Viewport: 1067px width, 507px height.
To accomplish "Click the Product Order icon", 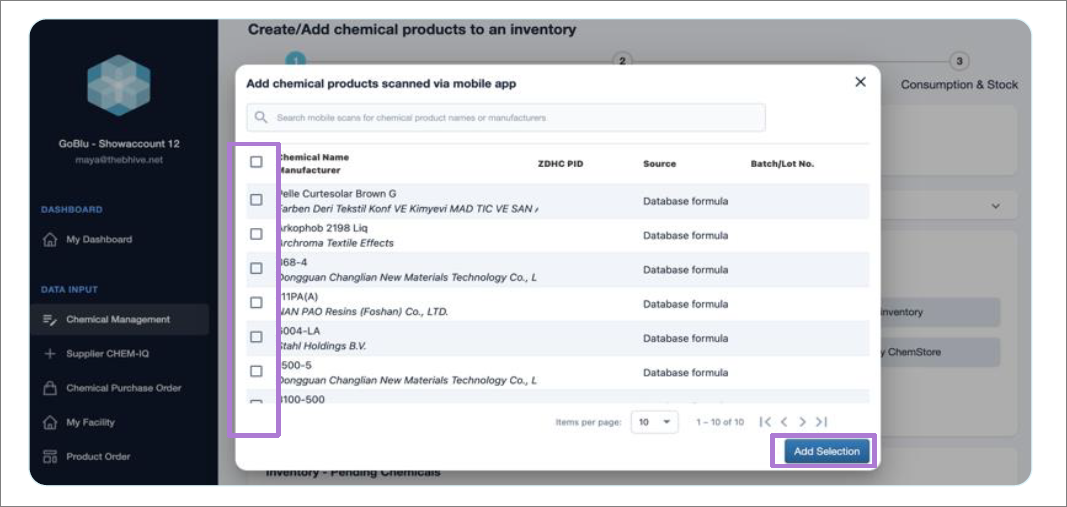I will pyautogui.click(x=50, y=457).
